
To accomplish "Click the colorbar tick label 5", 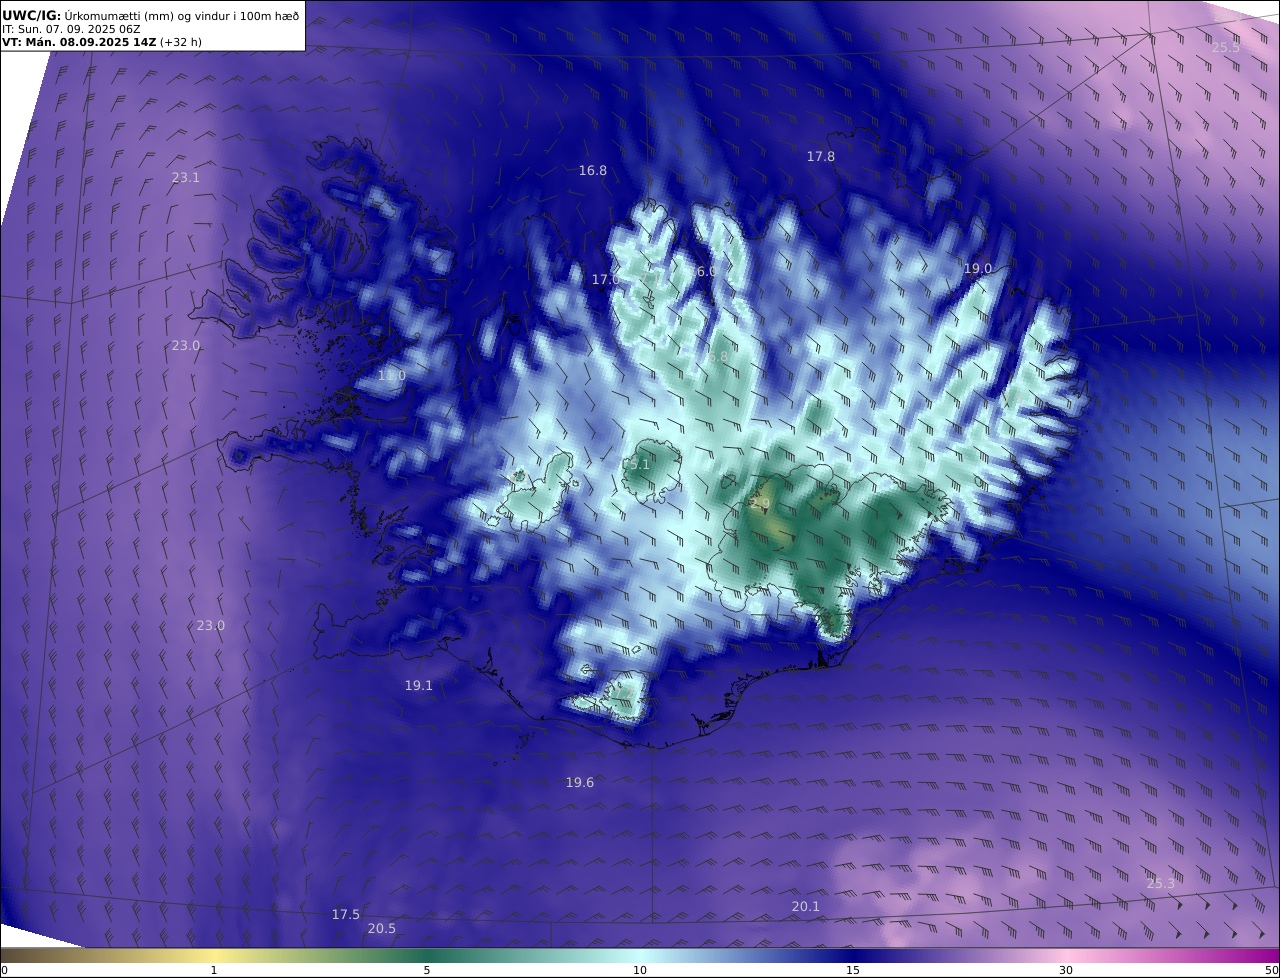I will tap(427, 970).
